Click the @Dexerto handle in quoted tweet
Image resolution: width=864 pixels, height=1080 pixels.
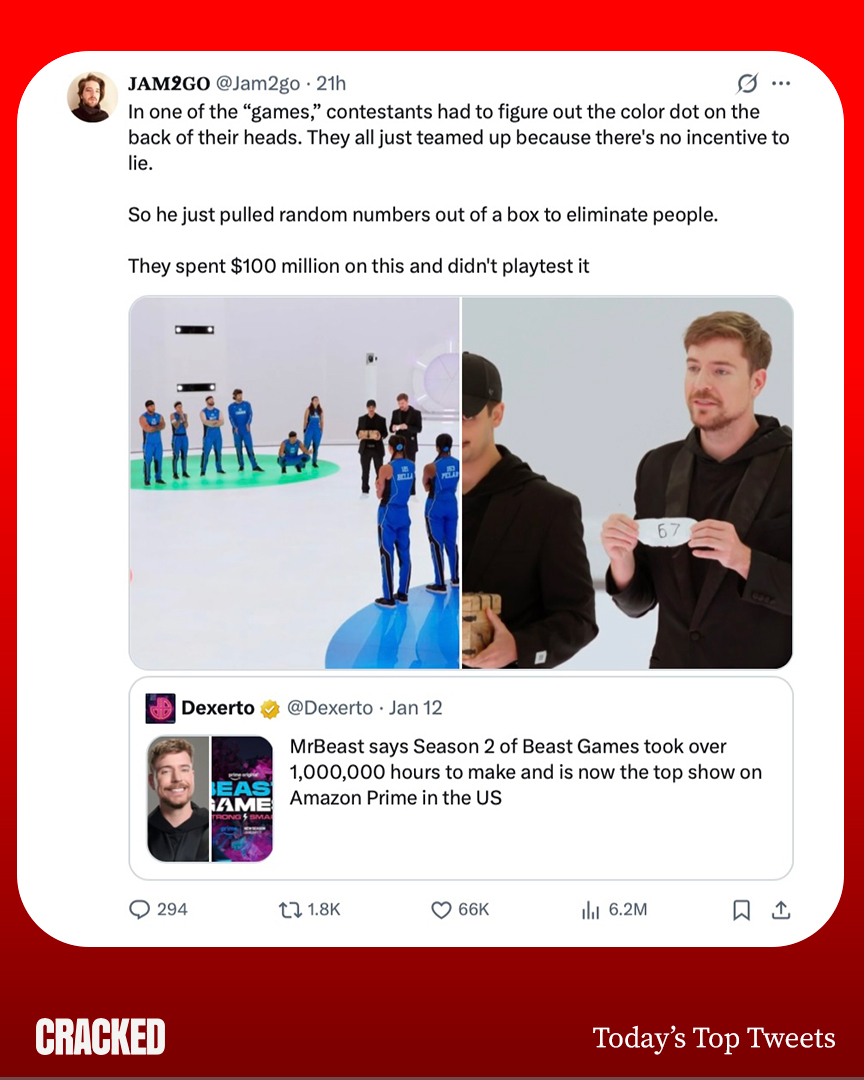[x=329, y=708]
